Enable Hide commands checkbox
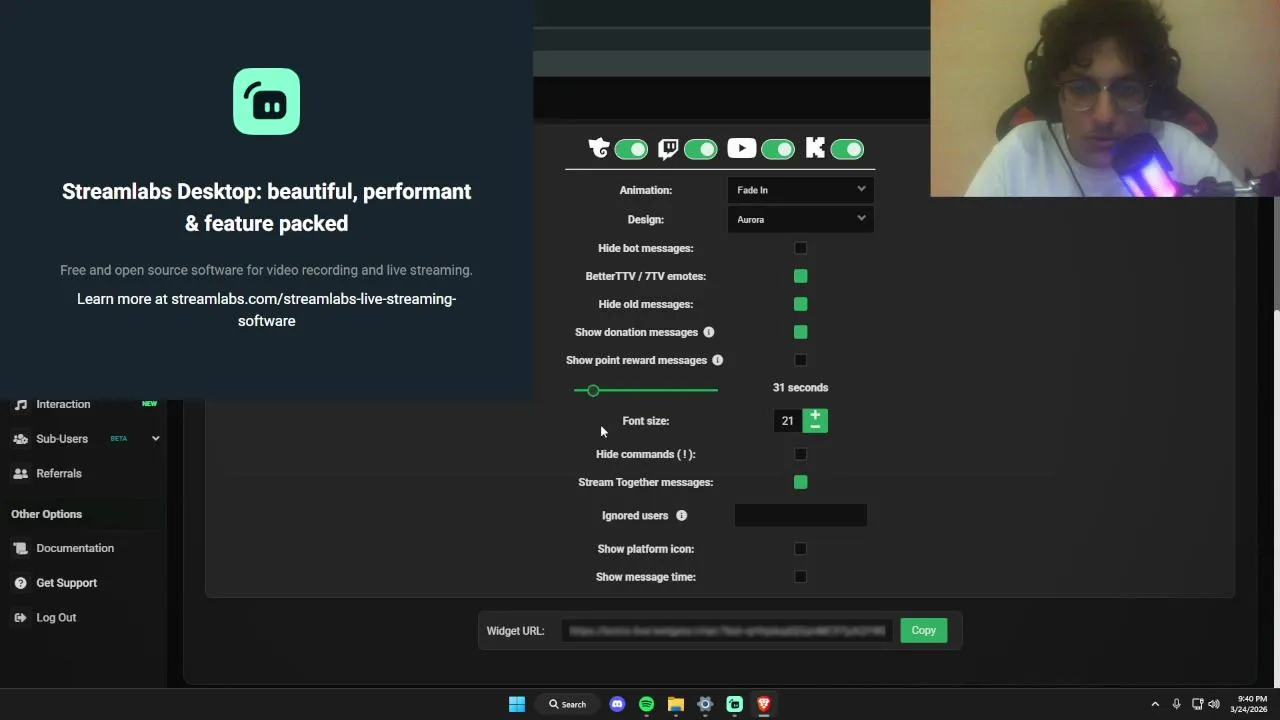 [x=801, y=454]
